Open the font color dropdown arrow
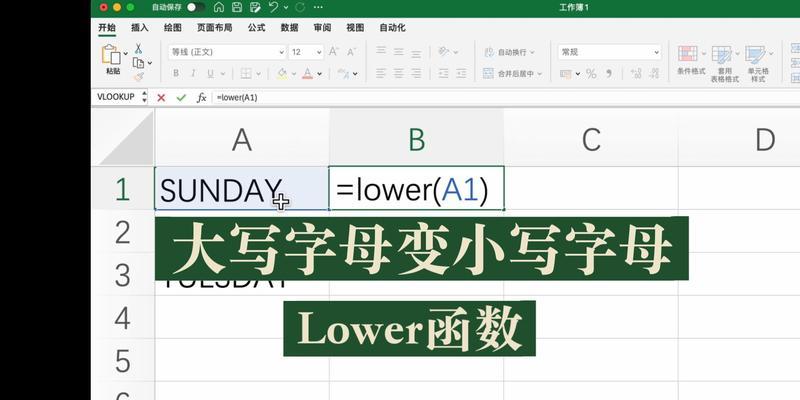This screenshot has height=400, width=800. pos(319,74)
